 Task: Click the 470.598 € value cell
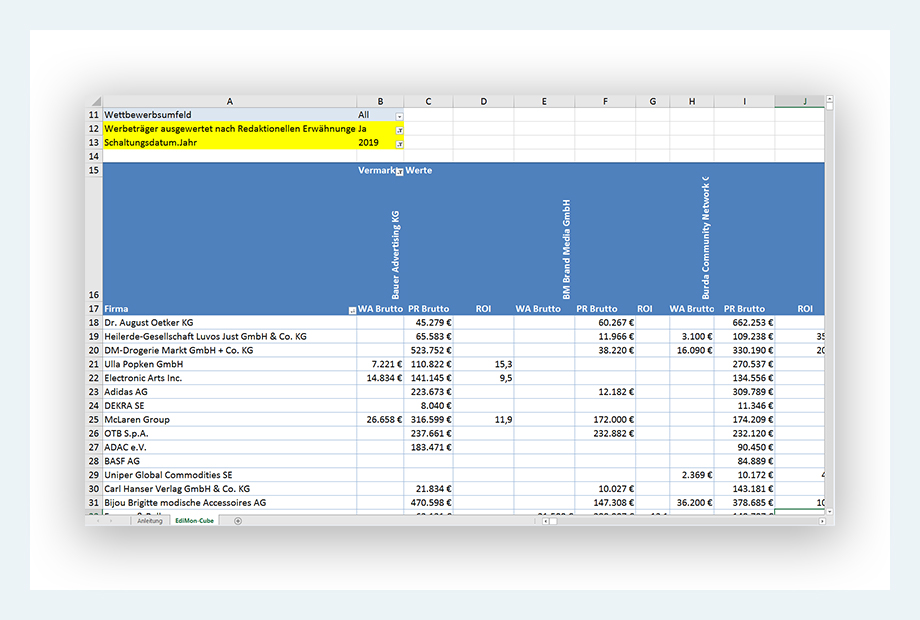point(428,503)
